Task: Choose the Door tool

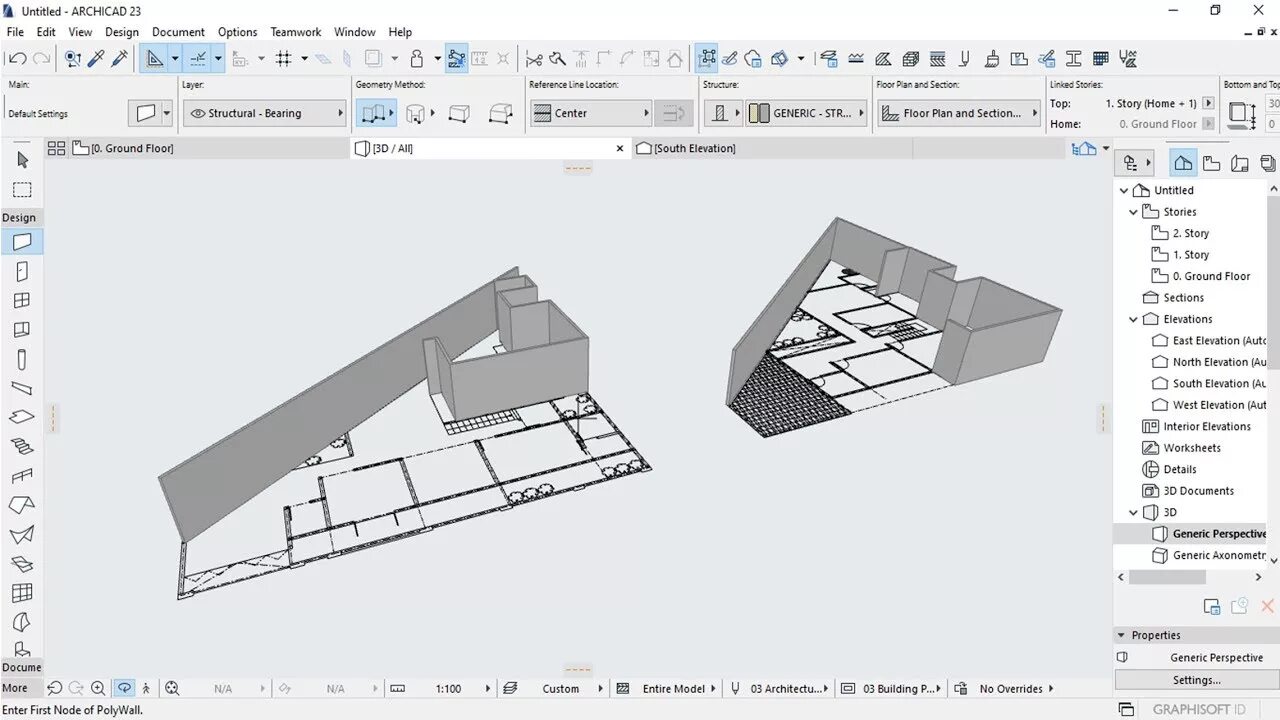Action: [x=22, y=271]
